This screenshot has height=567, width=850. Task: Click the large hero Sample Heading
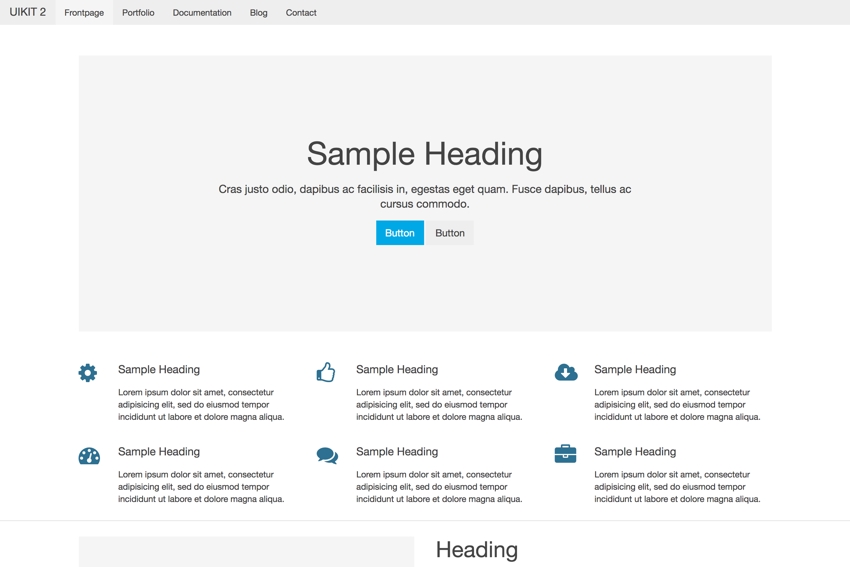pos(424,154)
